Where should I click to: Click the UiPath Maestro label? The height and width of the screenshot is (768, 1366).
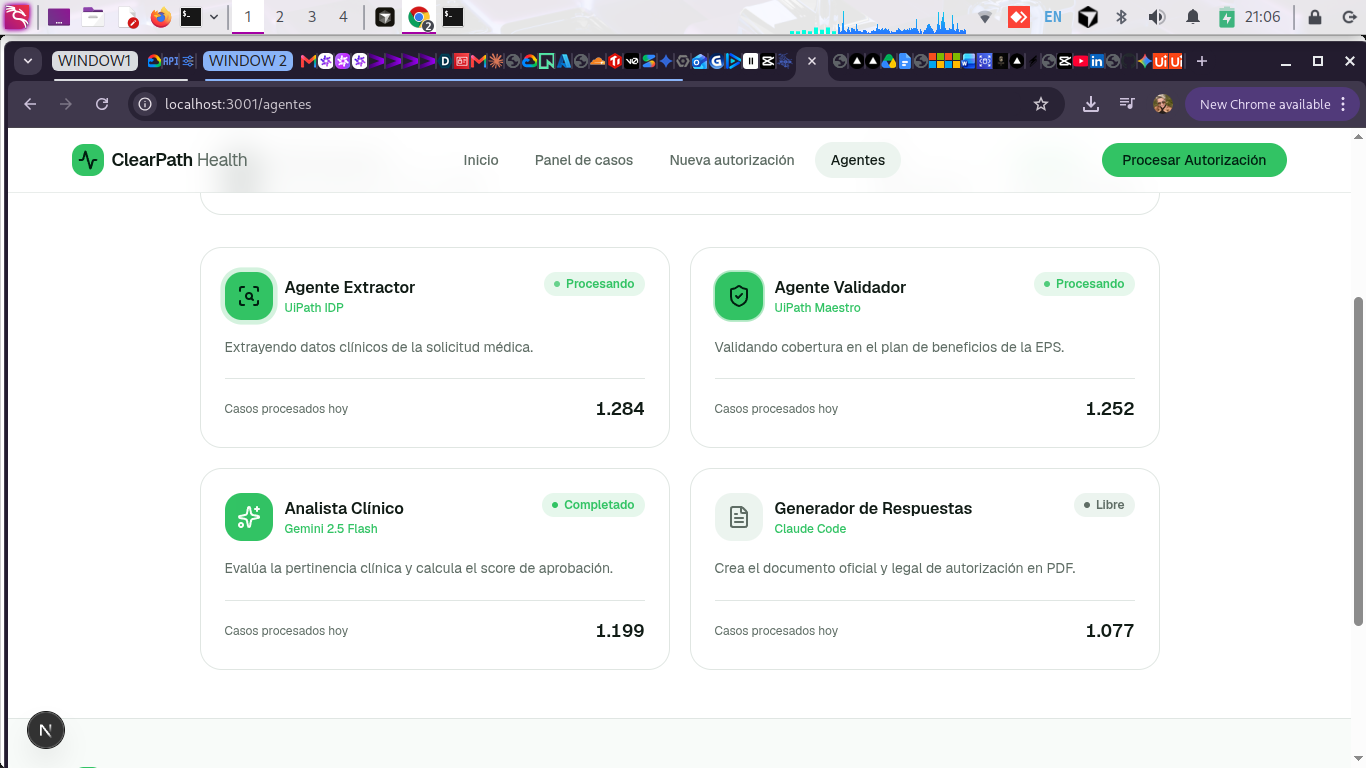point(817,308)
